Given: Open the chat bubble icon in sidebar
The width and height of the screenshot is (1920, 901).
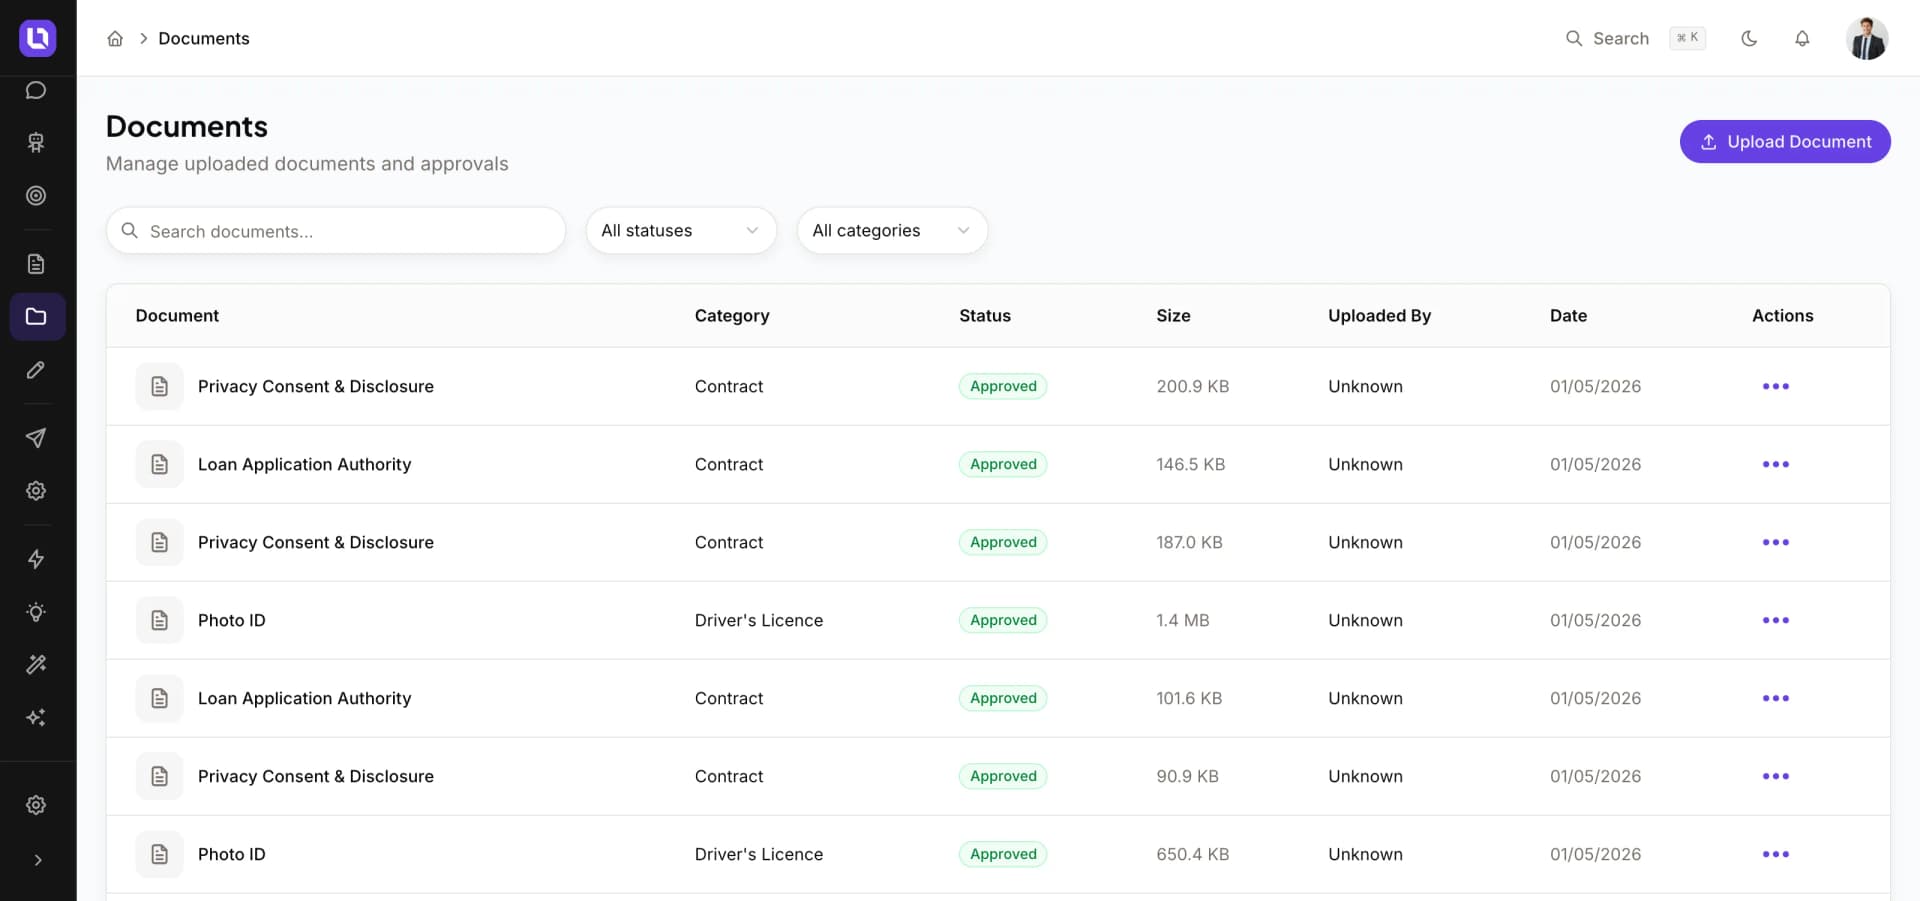Looking at the screenshot, I should [36, 91].
